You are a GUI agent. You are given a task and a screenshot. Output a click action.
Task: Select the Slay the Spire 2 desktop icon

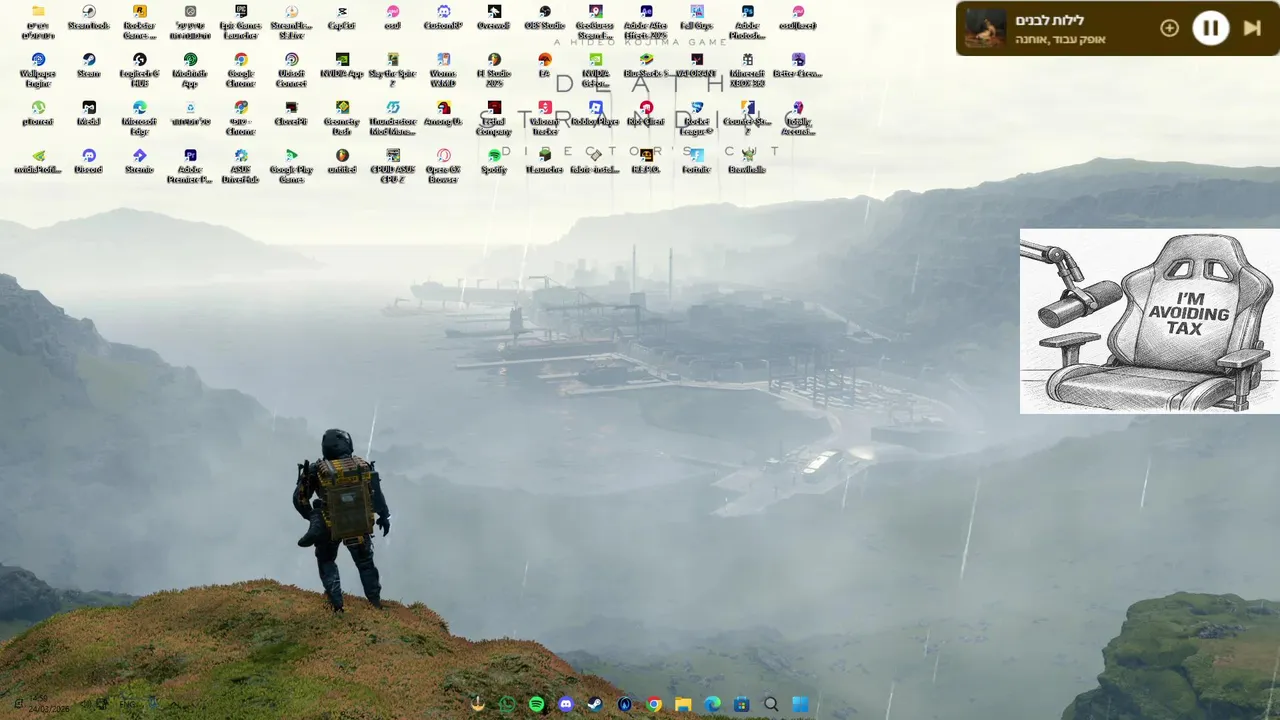pos(393,70)
